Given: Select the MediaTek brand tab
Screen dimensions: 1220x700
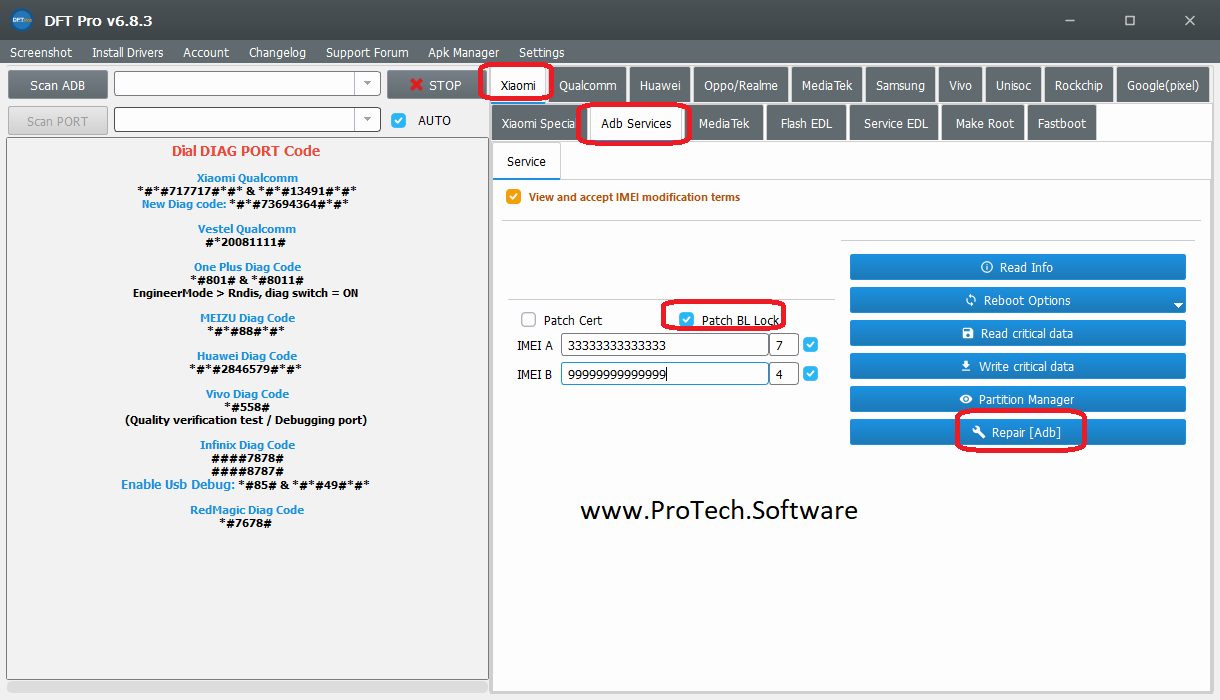Looking at the screenshot, I should click(x=827, y=85).
